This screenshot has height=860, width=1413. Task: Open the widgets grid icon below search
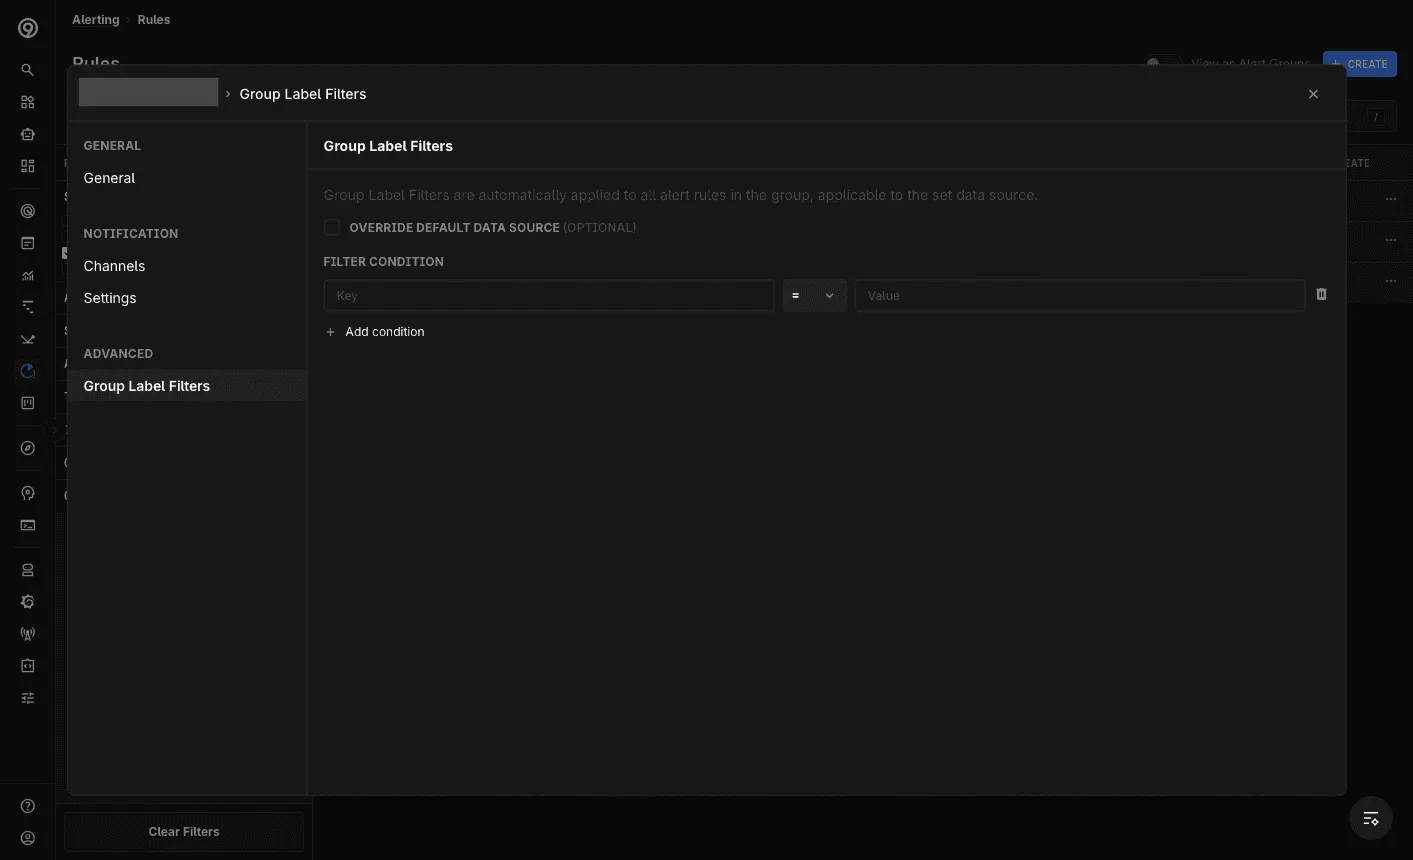[x=28, y=102]
